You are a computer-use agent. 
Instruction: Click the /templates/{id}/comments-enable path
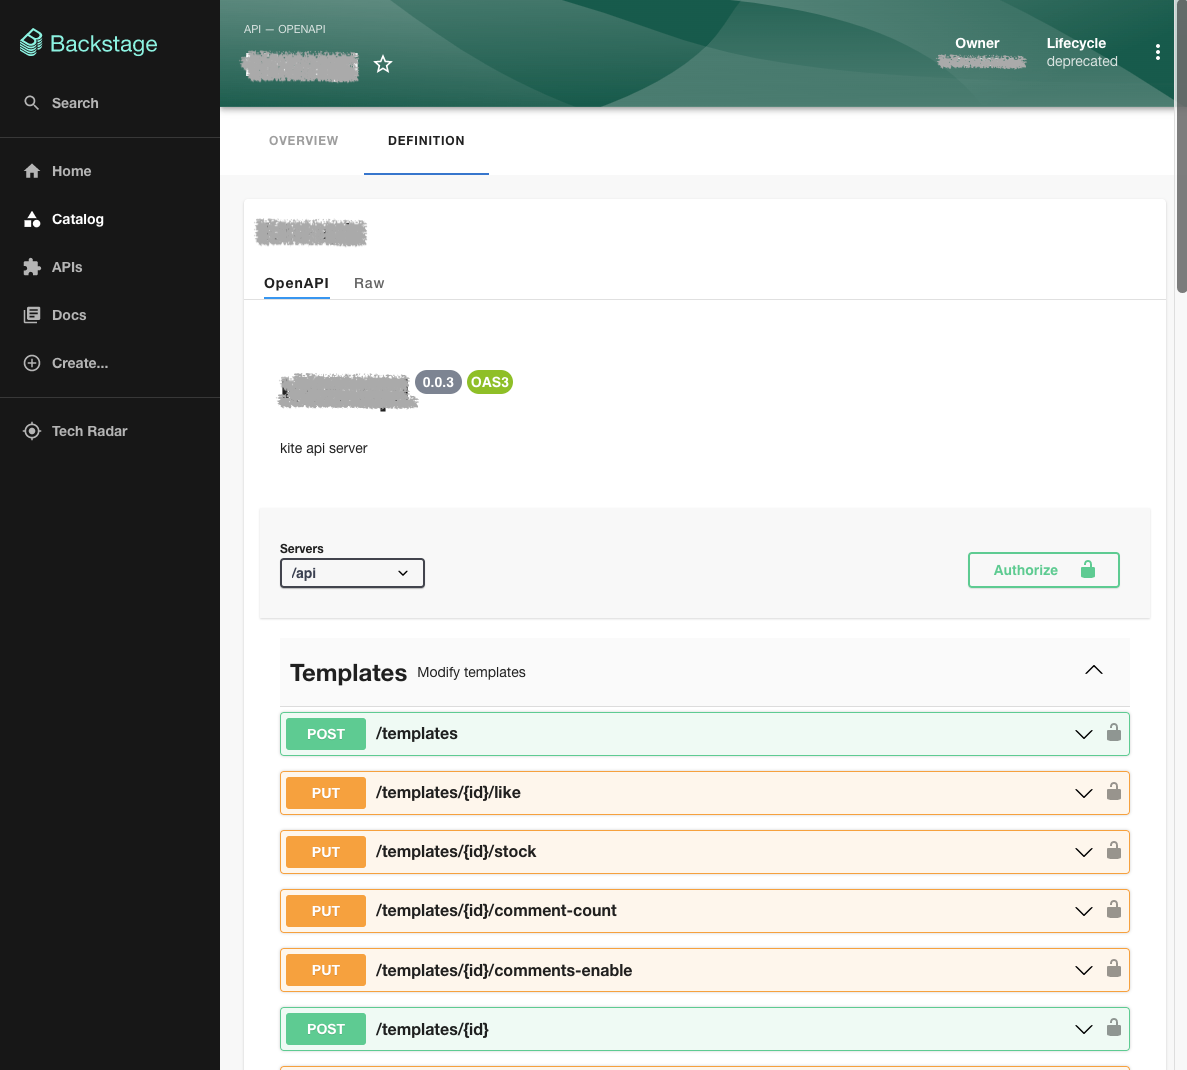point(504,970)
